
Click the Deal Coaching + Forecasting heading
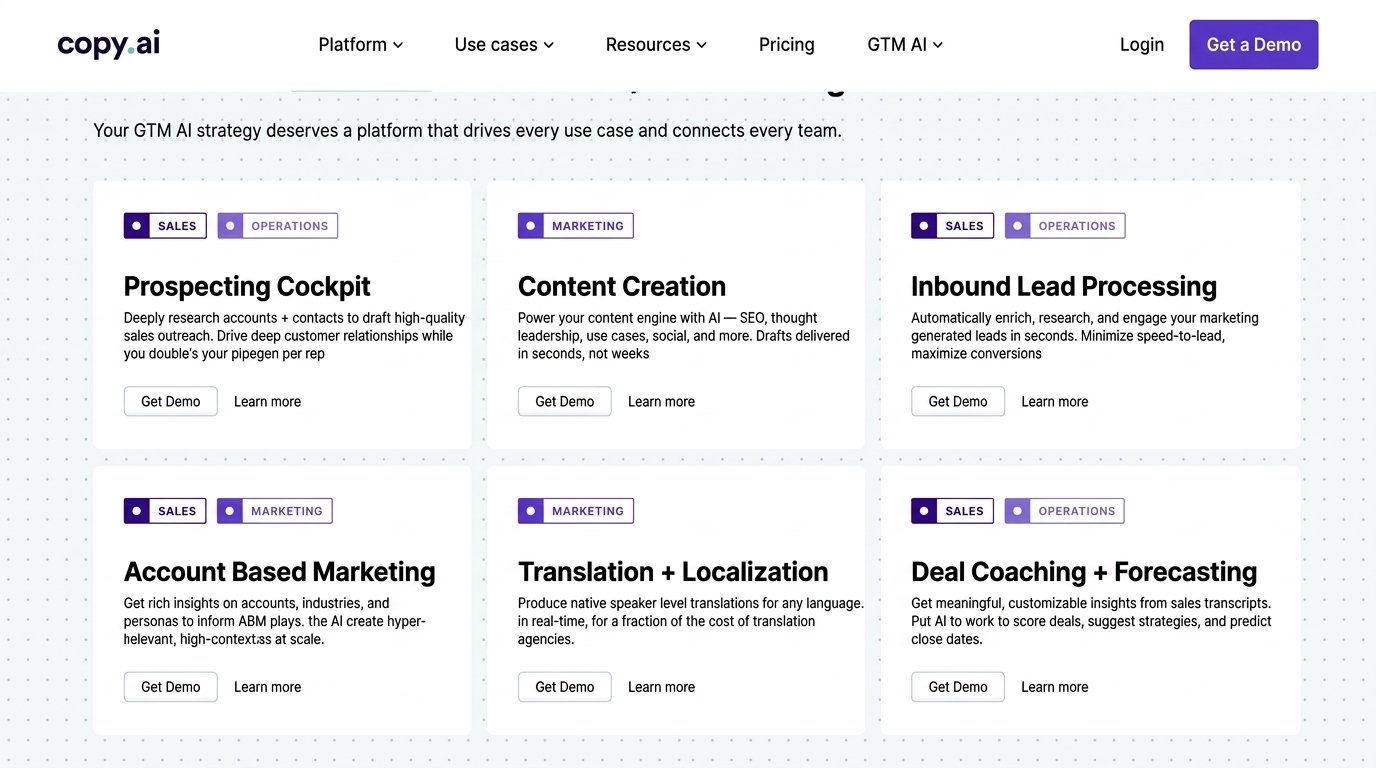point(1084,572)
